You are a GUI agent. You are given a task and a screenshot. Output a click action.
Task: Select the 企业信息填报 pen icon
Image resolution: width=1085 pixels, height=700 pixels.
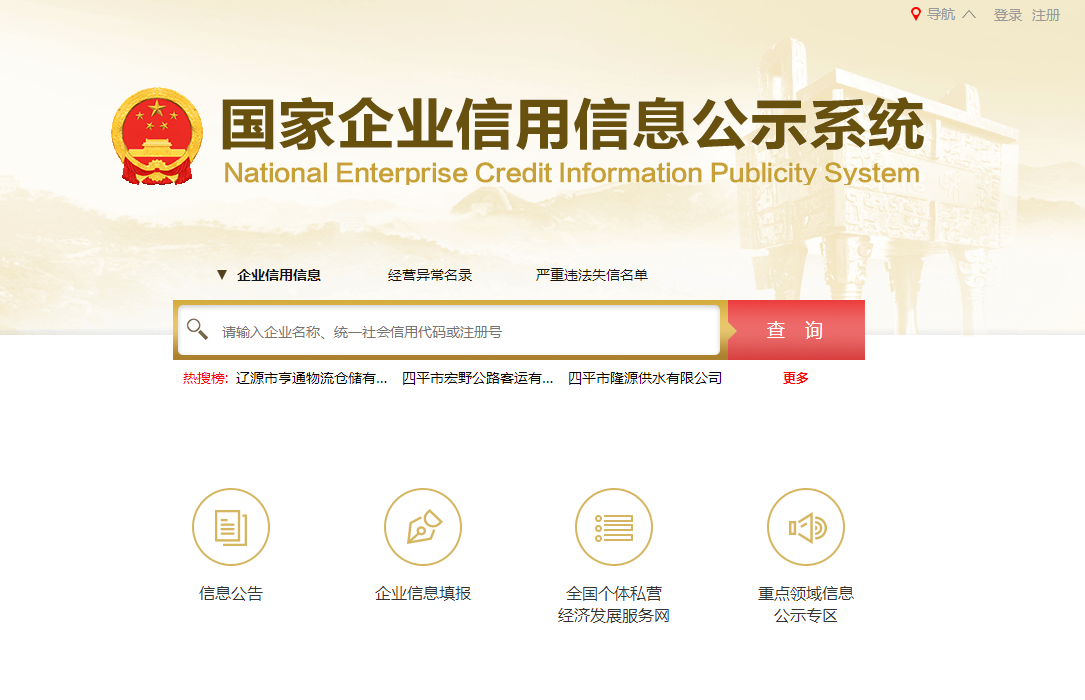click(x=422, y=526)
